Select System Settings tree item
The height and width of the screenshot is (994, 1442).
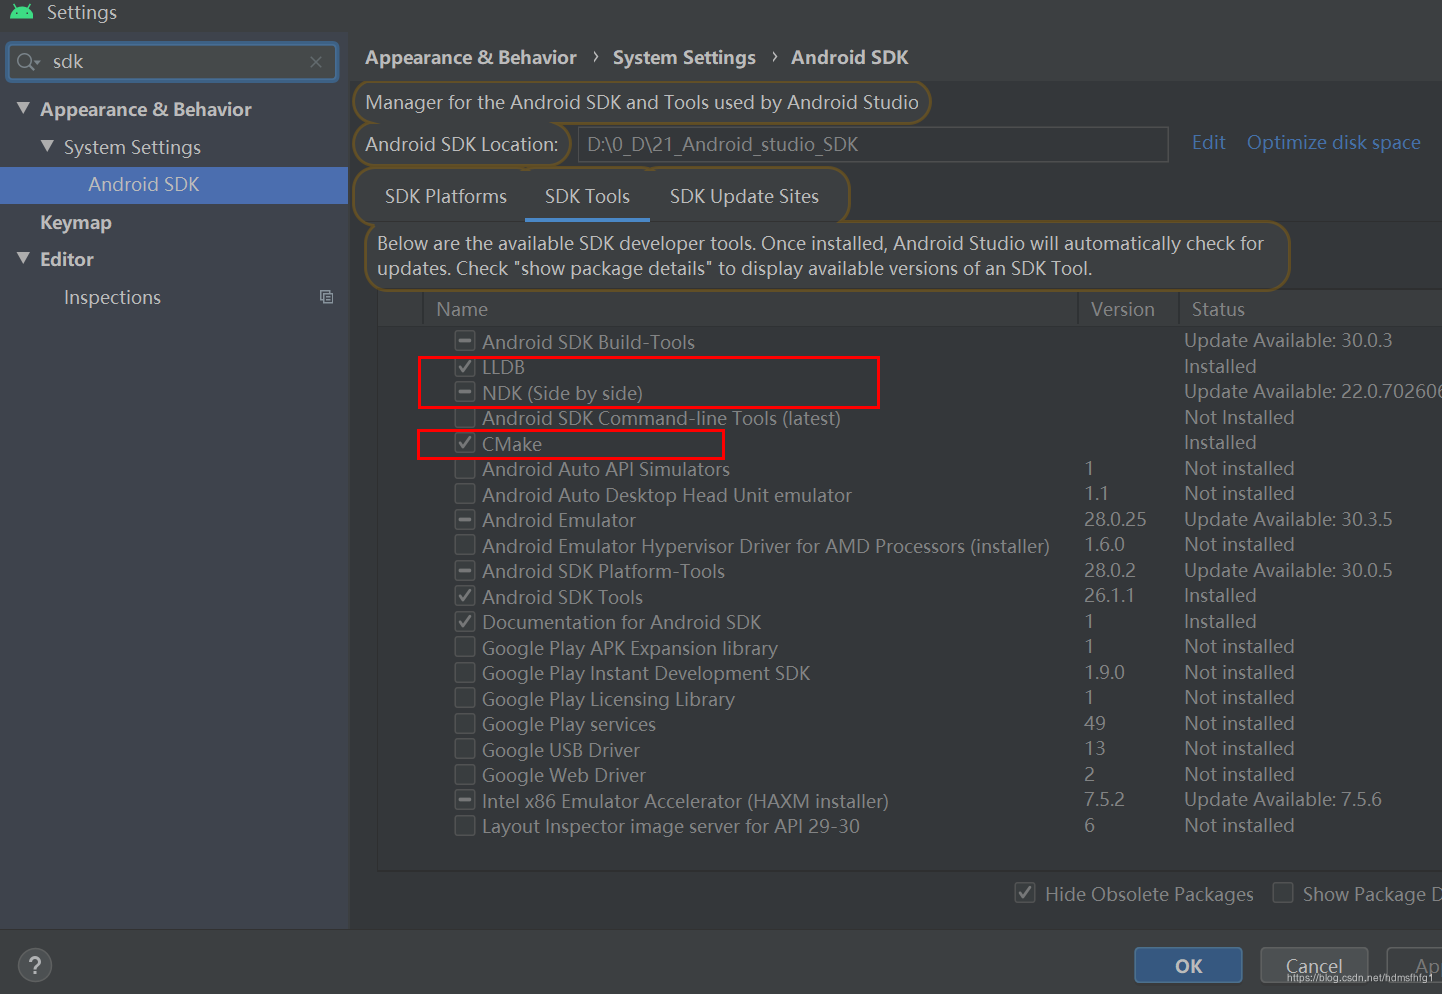pyautogui.click(x=132, y=148)
